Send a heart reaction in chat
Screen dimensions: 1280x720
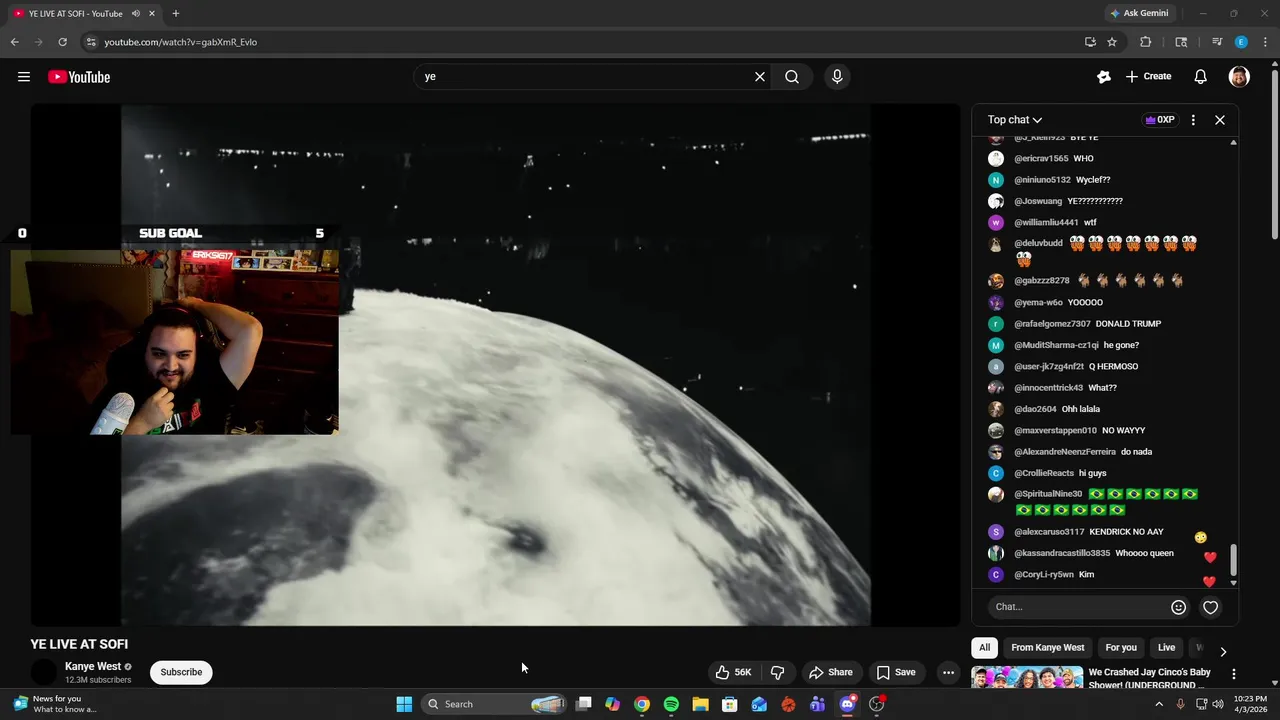[1210, 607]
